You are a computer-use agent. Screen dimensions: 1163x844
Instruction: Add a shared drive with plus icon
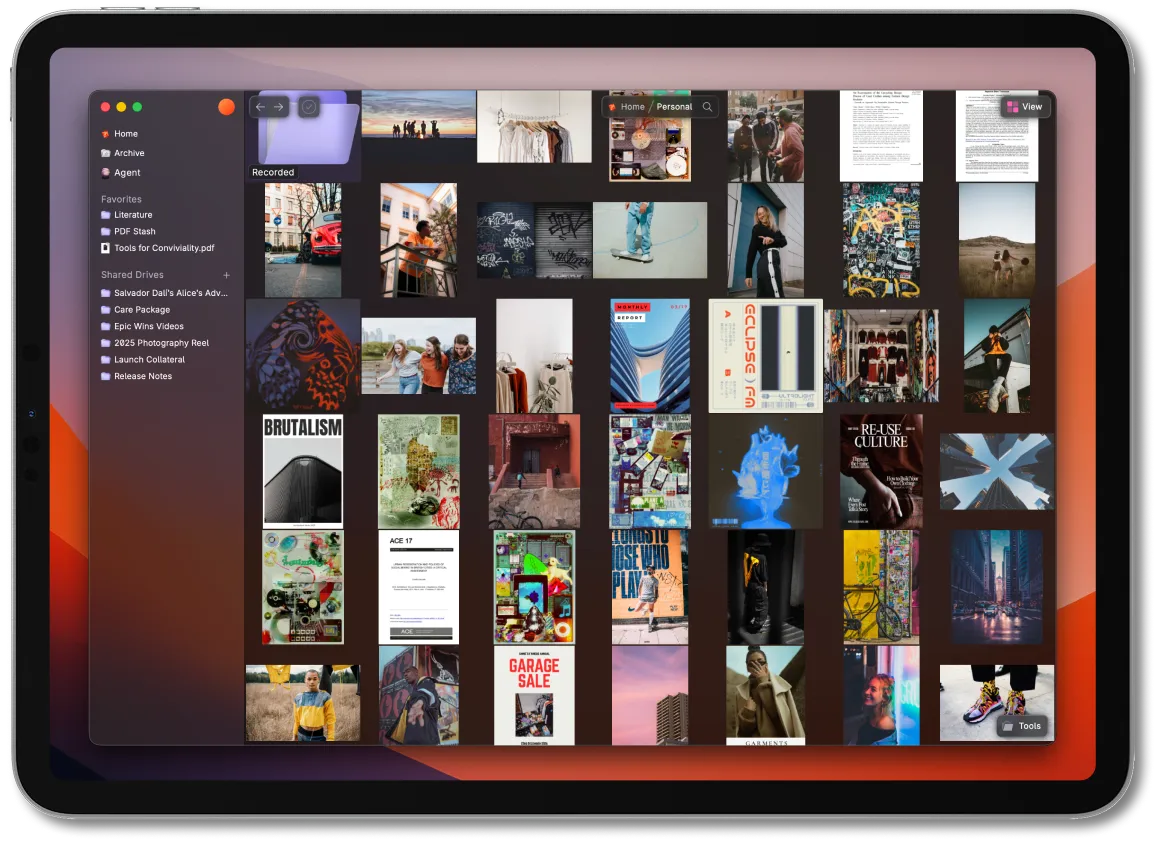coord(227,275)
